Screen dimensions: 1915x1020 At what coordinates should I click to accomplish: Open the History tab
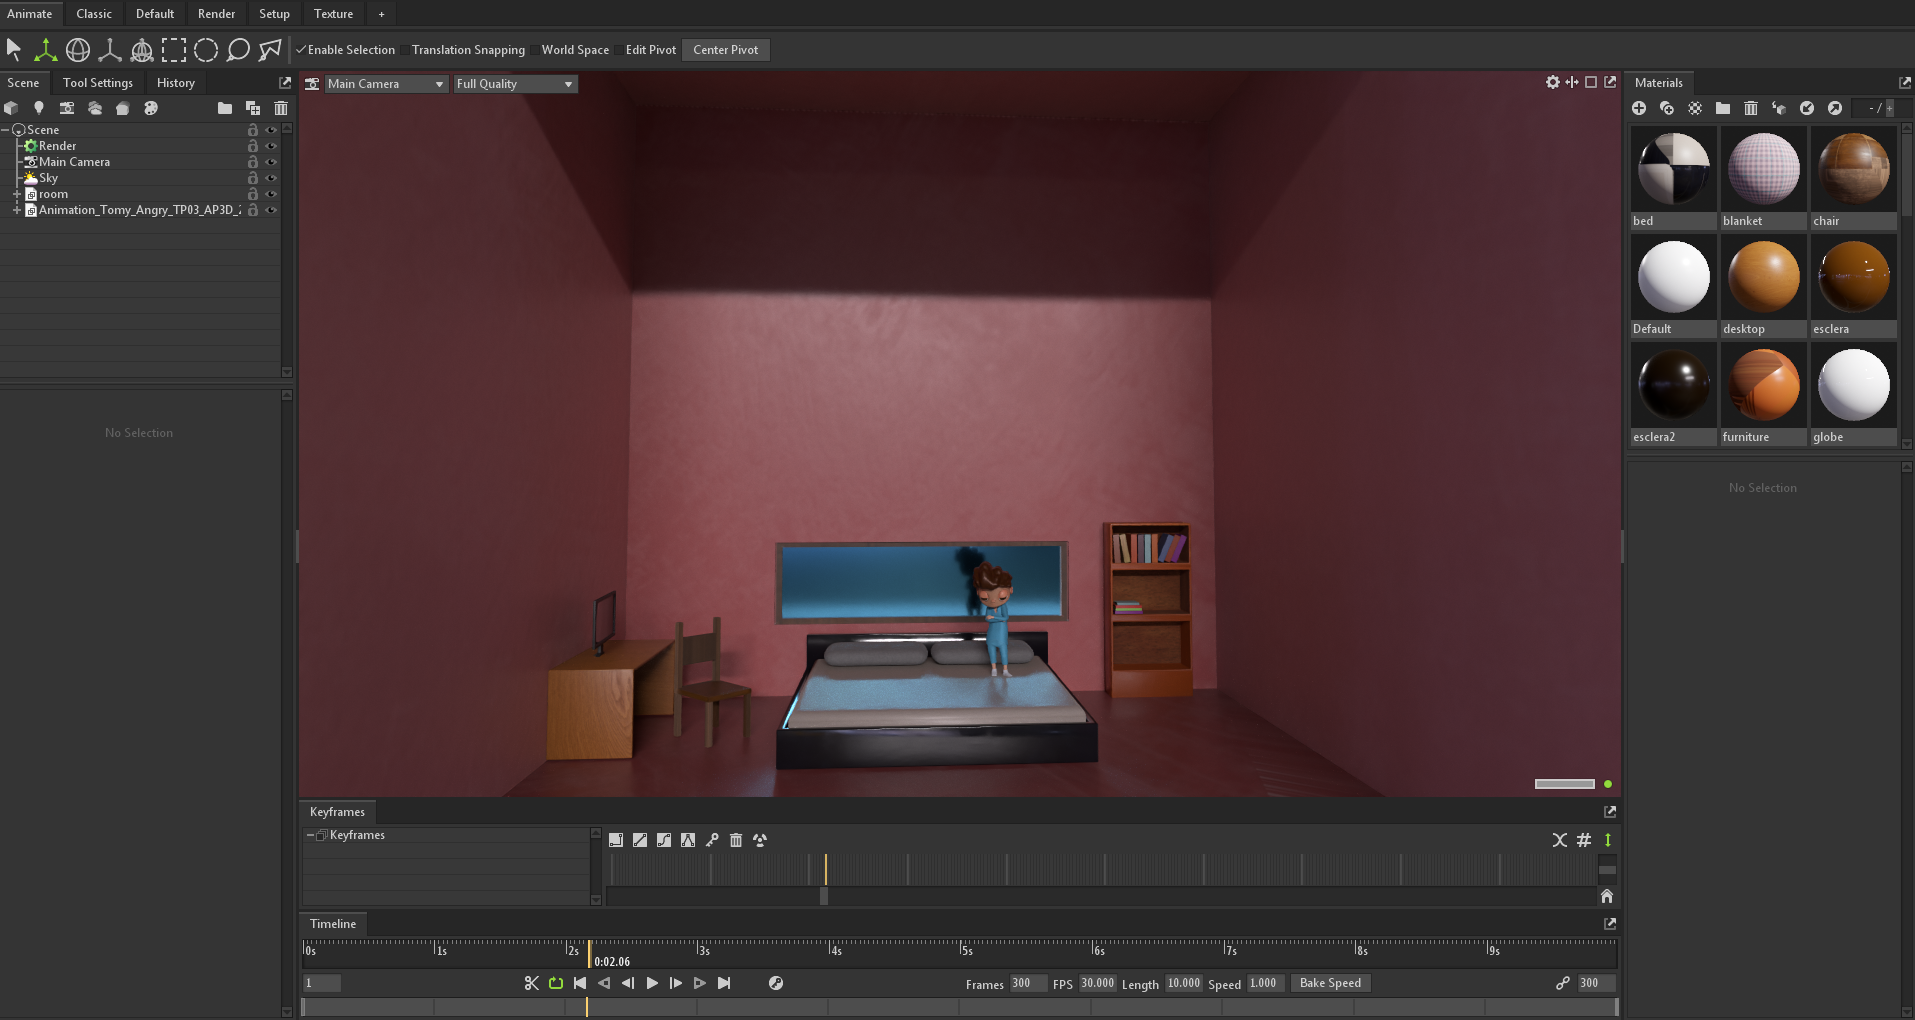(176, 83)
